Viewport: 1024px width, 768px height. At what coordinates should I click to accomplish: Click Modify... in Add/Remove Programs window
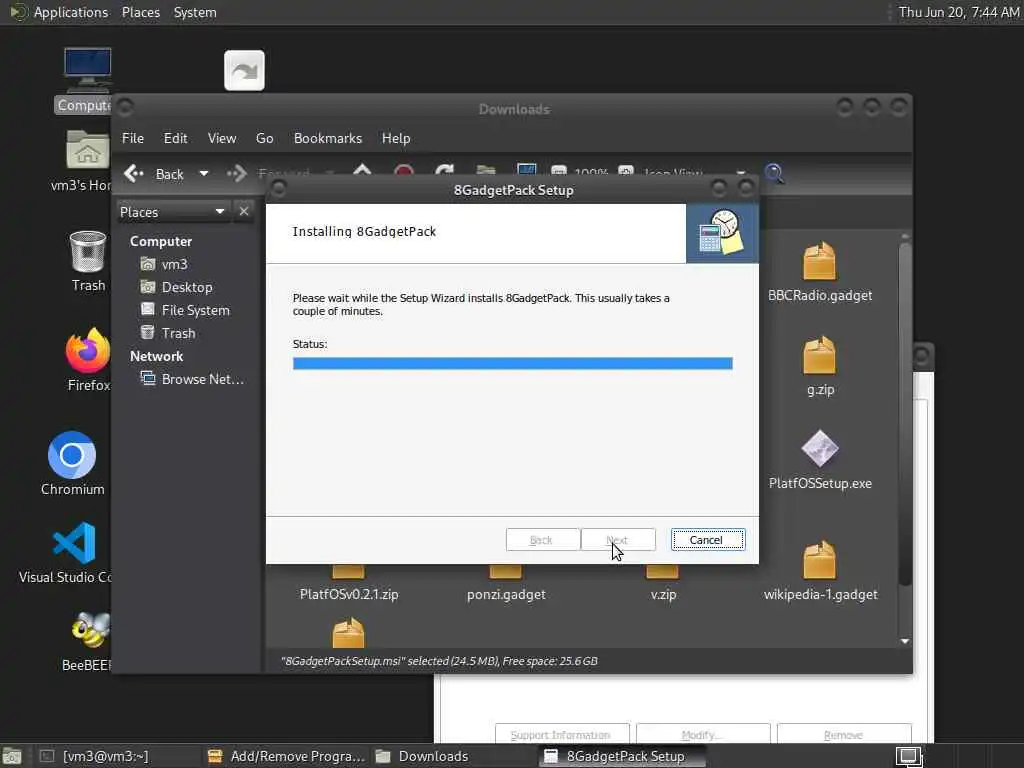point(703,734)
